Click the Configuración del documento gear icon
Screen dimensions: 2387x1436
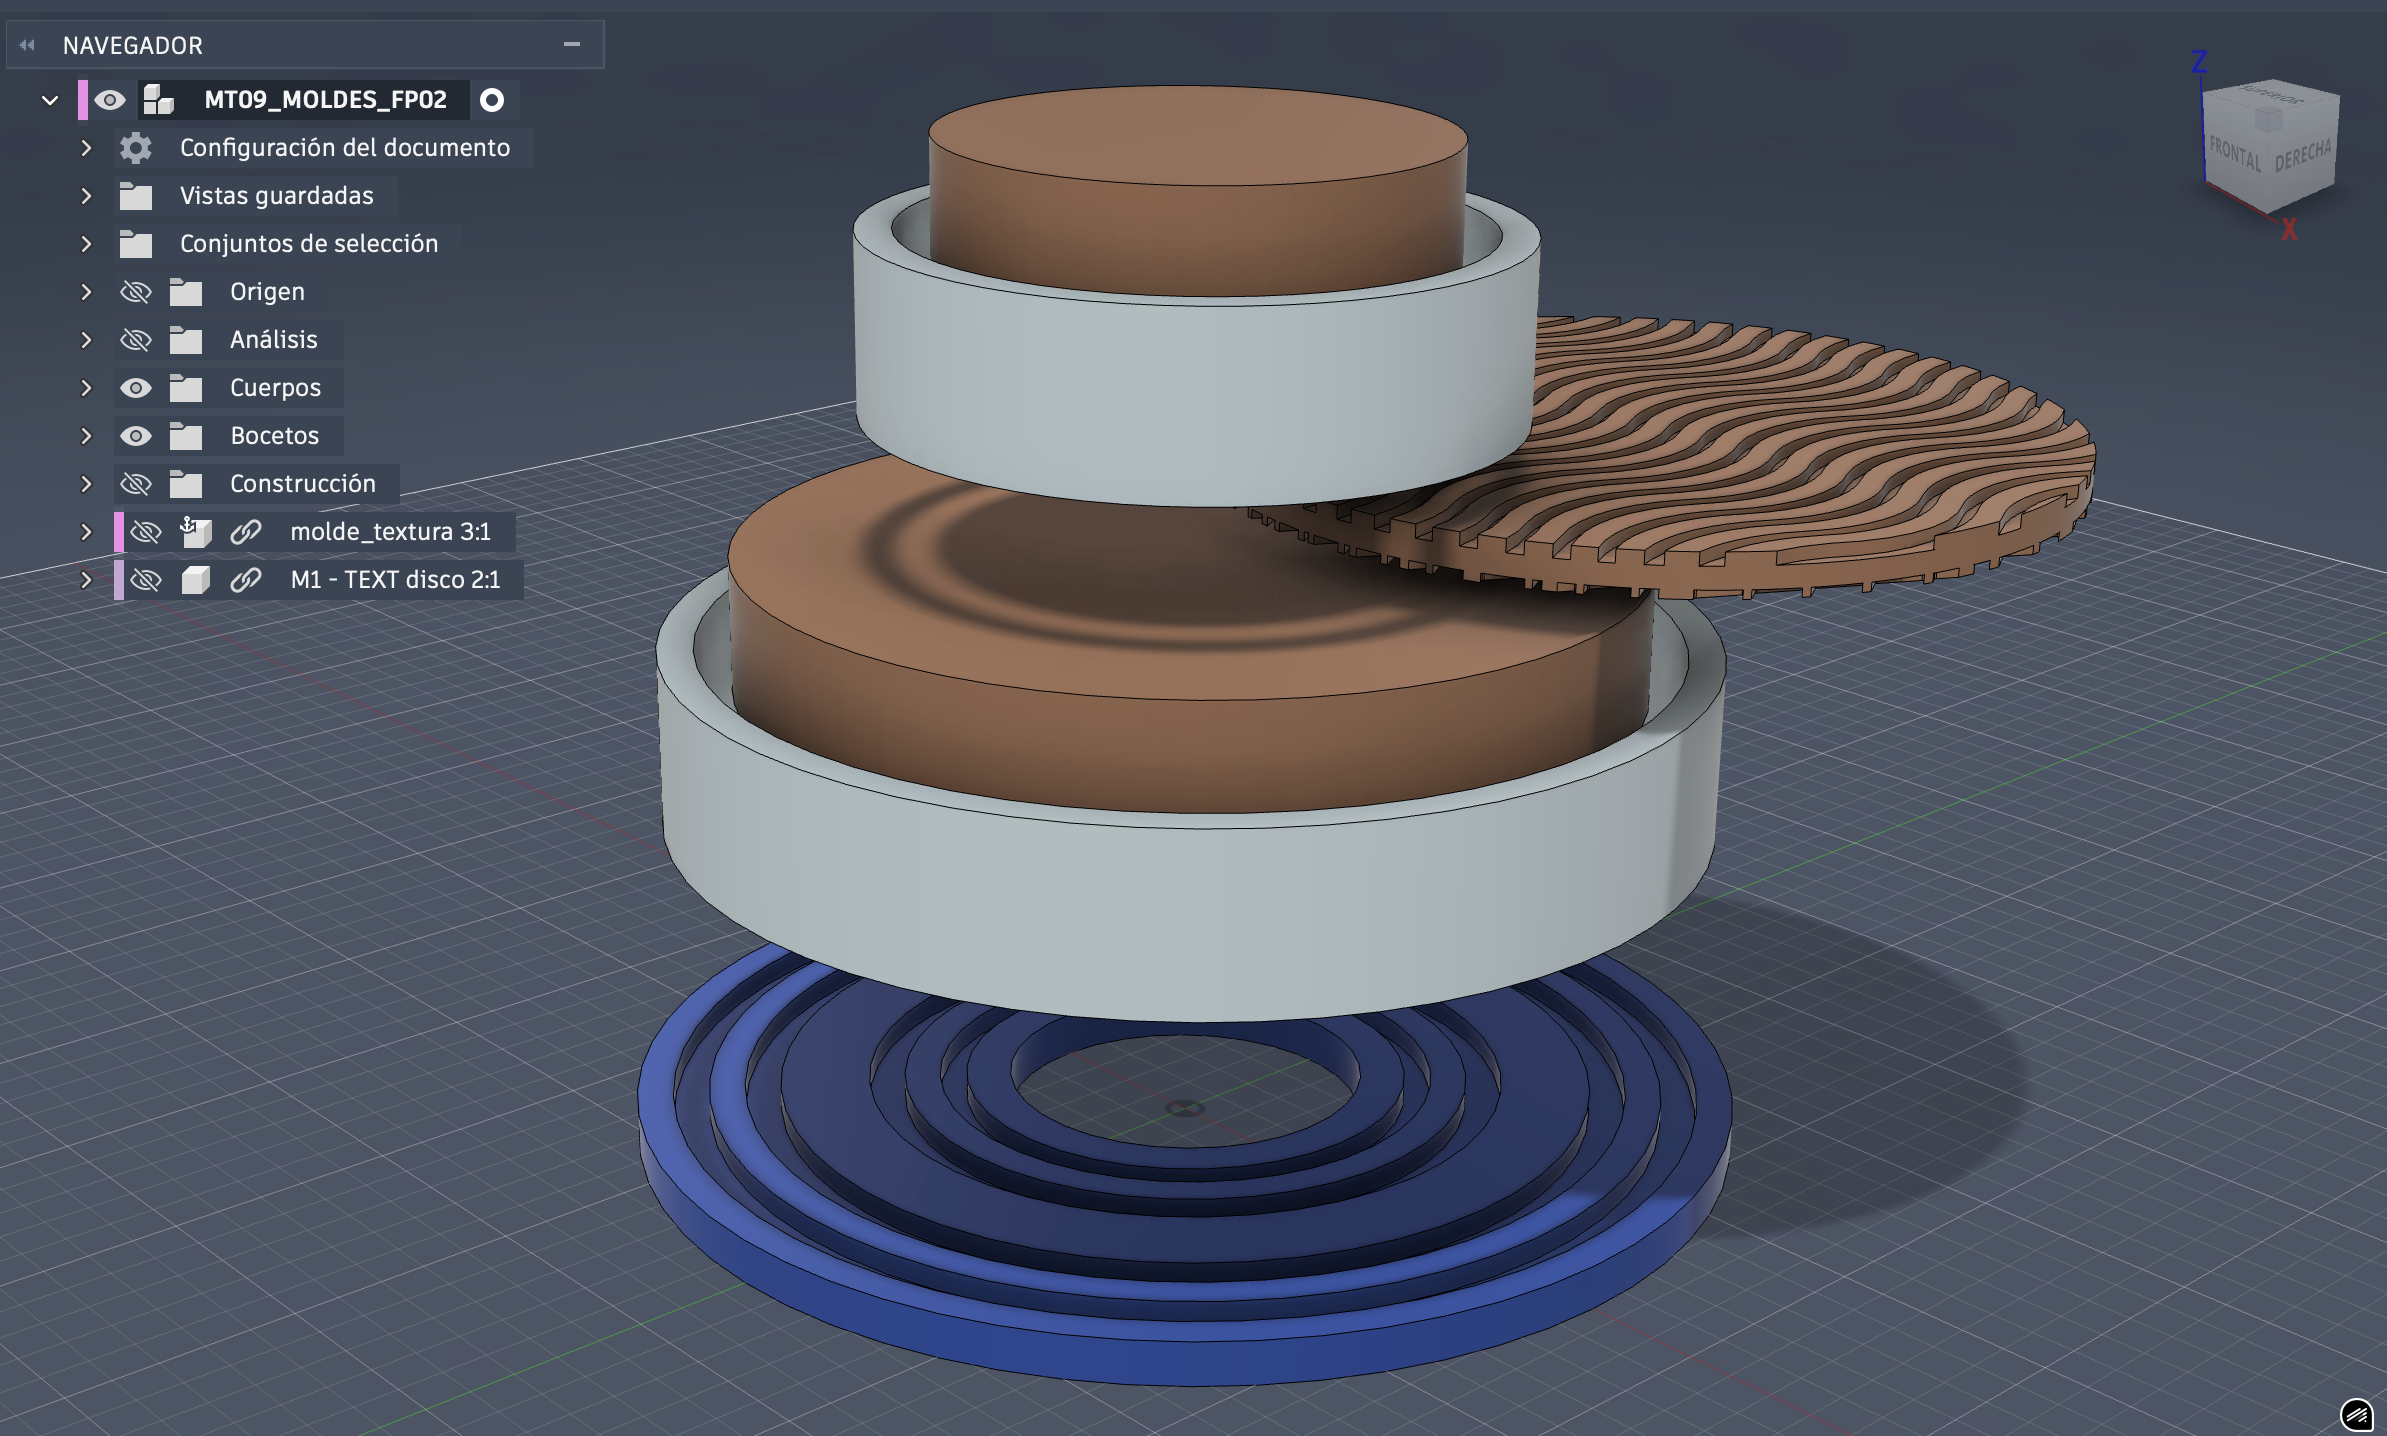[x=136, y=148]
